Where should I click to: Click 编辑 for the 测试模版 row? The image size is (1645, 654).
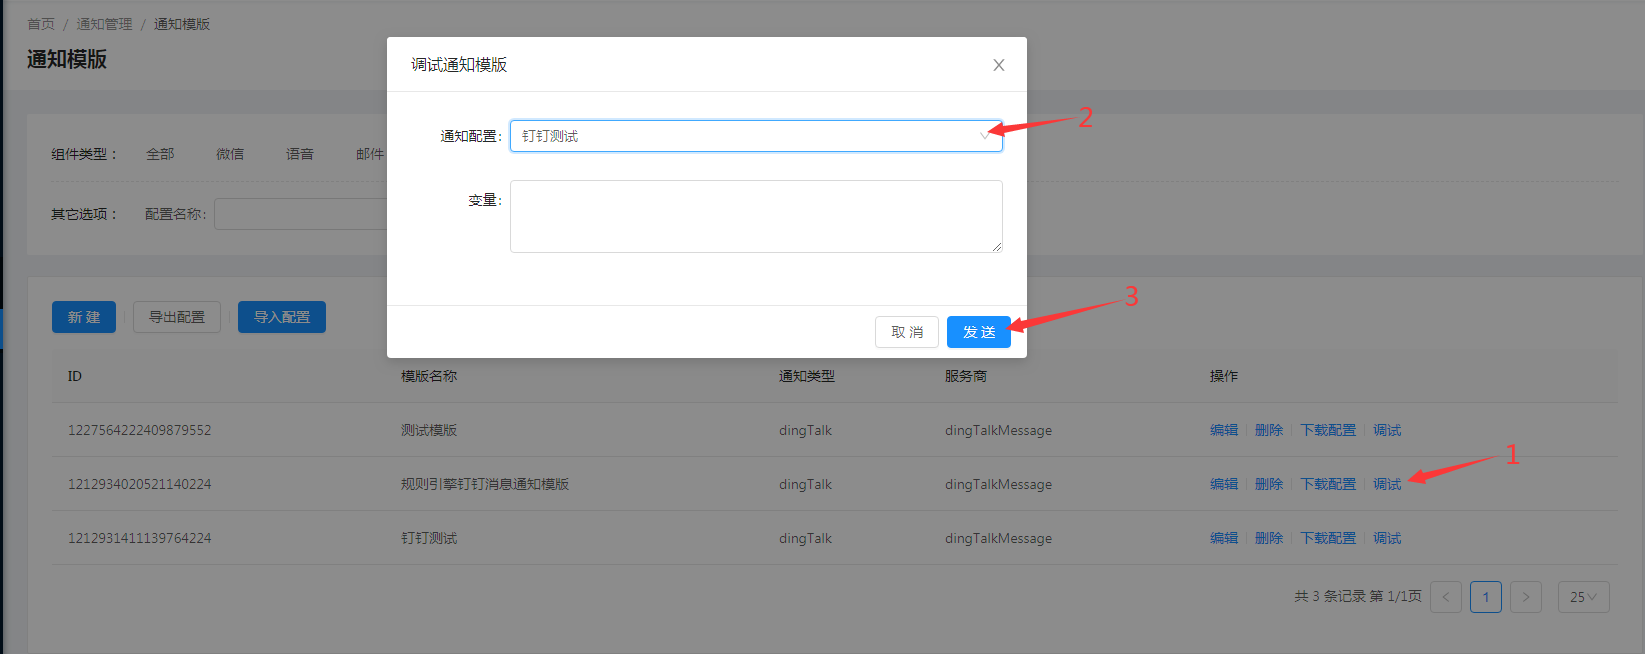(1223, 430)
